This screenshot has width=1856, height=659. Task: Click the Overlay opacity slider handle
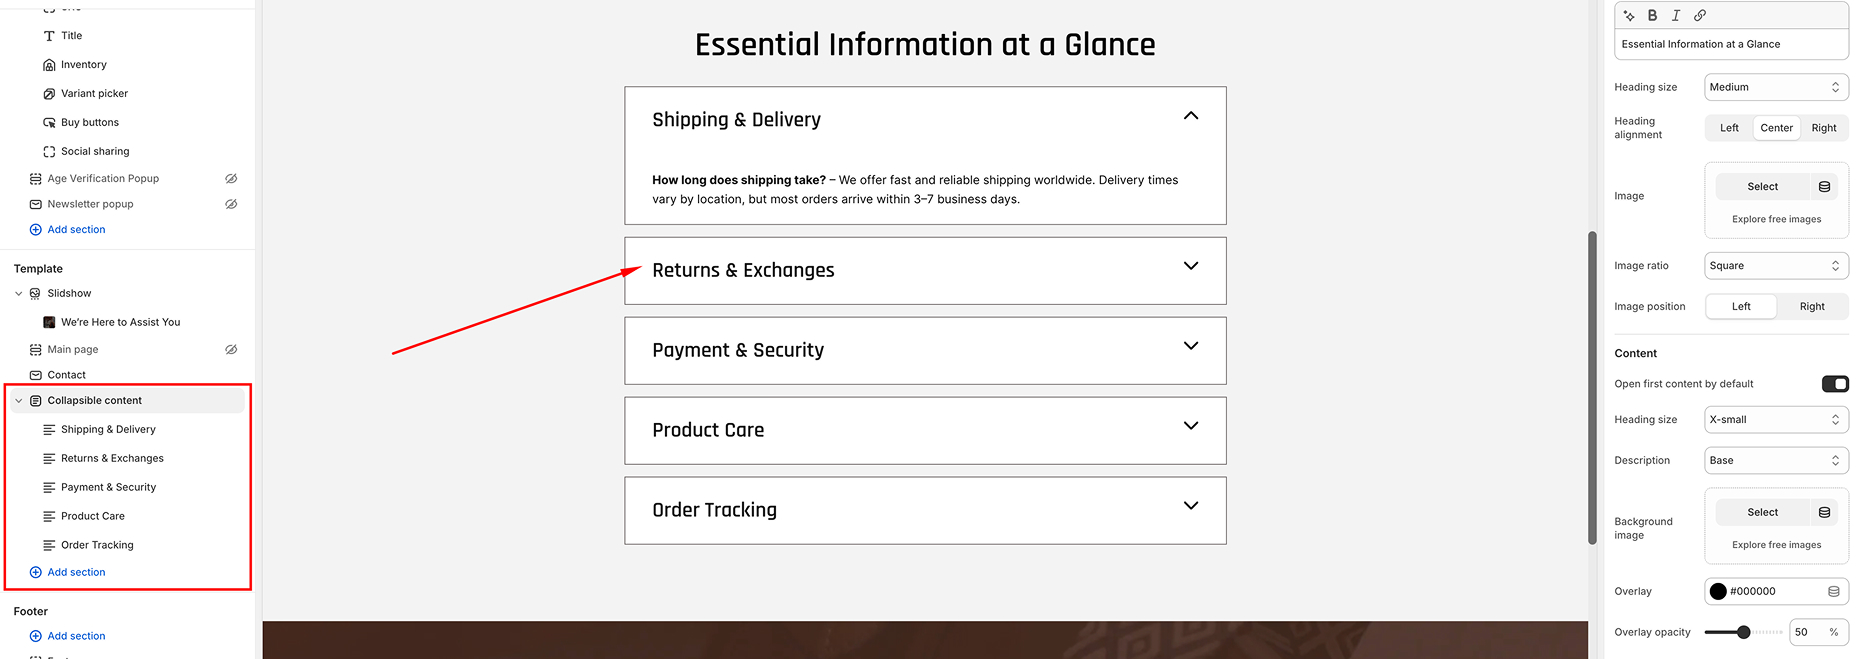pyautogui.click(x=1744, y=632)
